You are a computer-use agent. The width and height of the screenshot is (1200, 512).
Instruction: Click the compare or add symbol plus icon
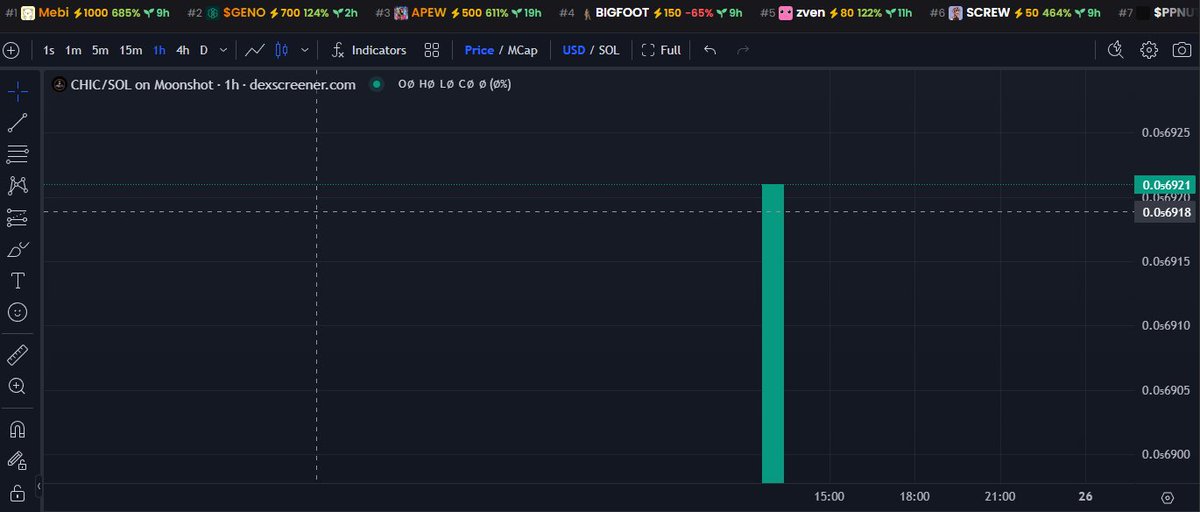point(11,50)
